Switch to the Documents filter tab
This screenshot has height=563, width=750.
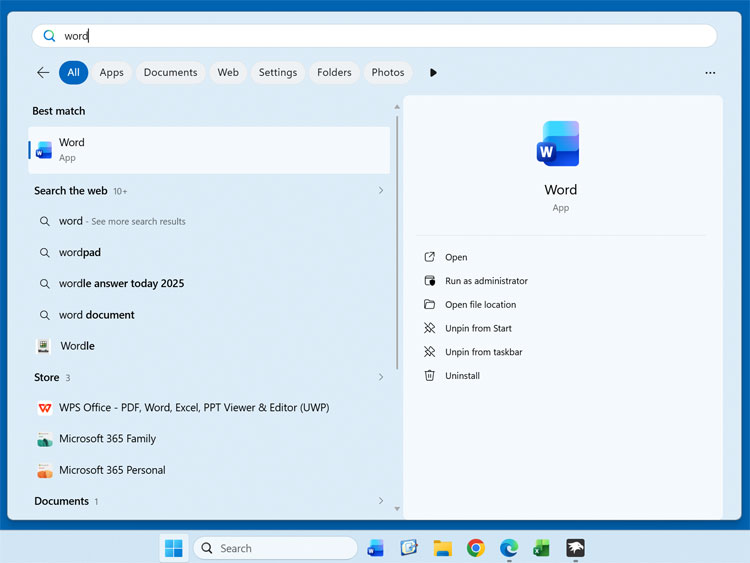pyautogui.click(x=170, y=72)
